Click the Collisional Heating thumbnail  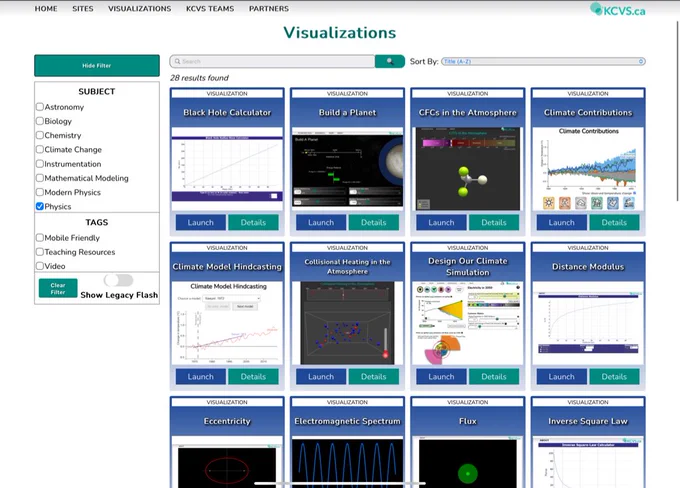(x=347, y=323)
